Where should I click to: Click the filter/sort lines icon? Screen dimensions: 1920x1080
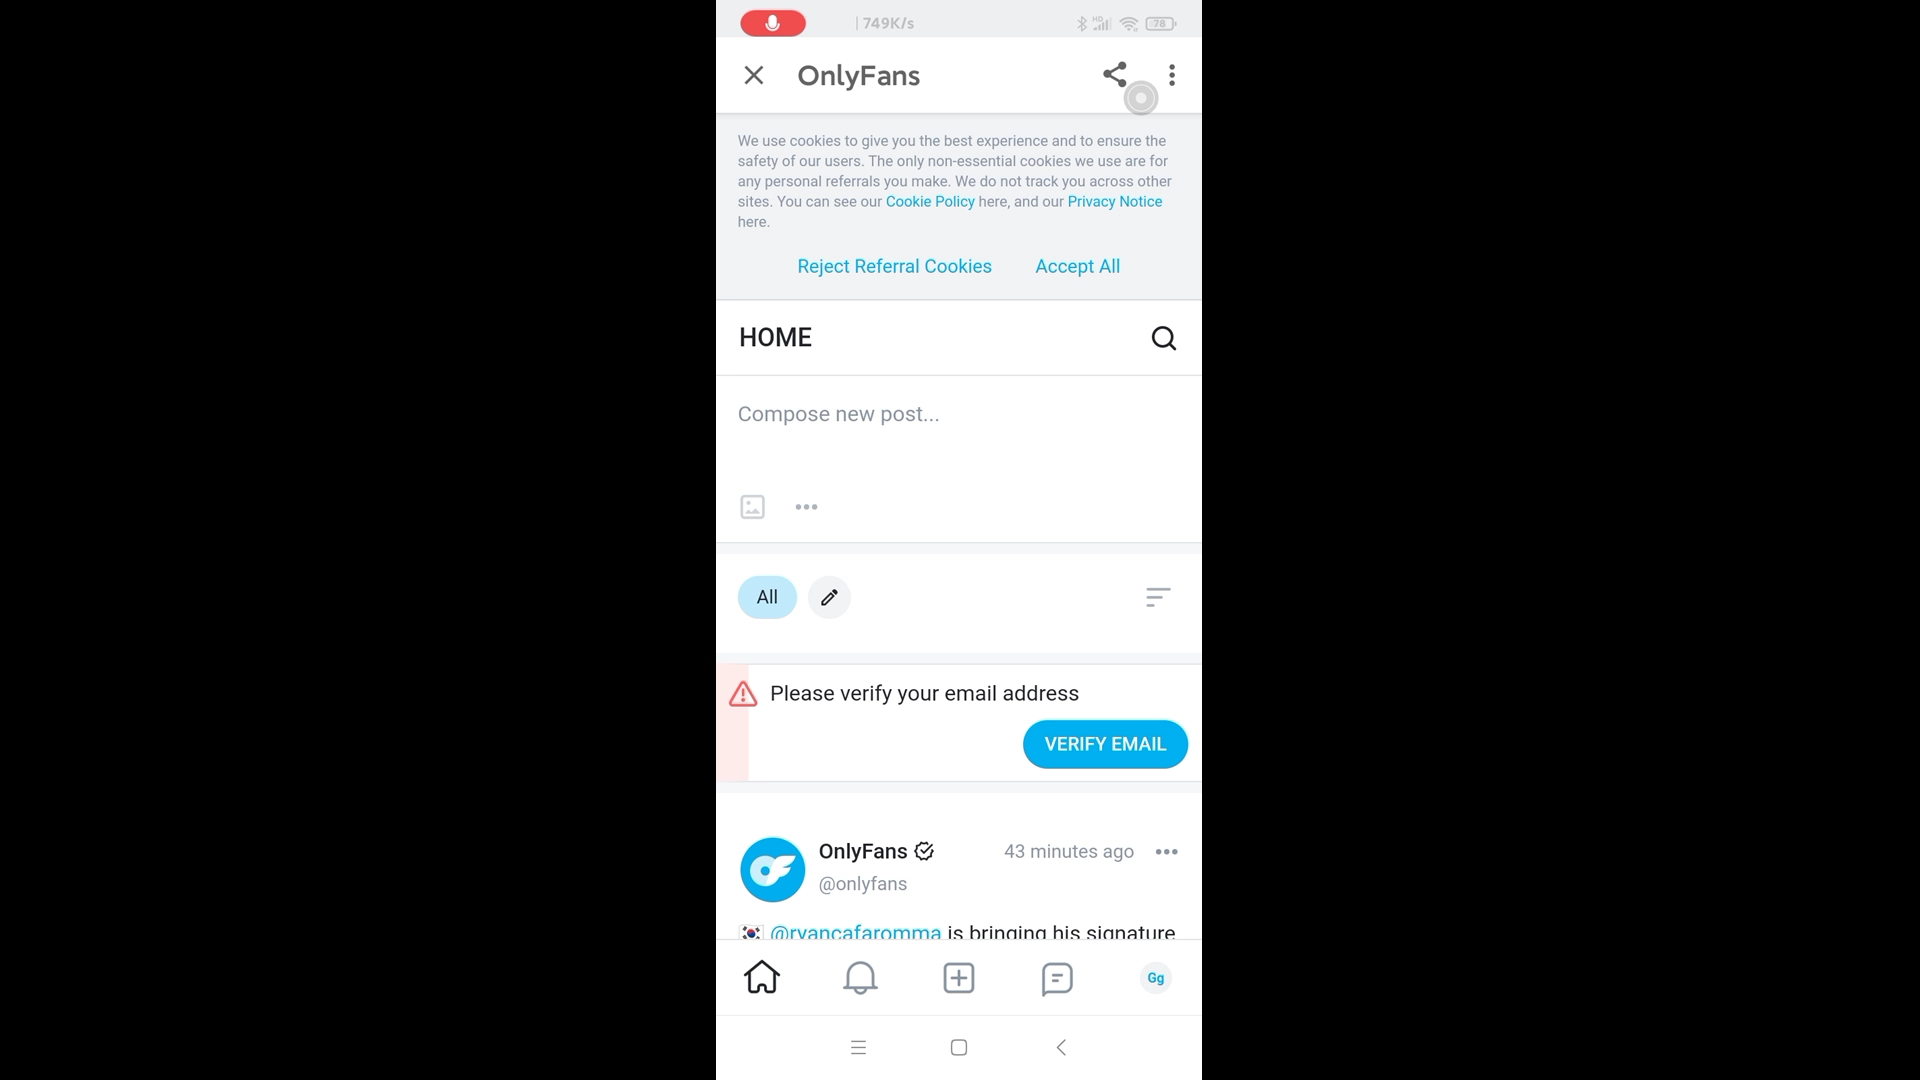click(1156, 596)
